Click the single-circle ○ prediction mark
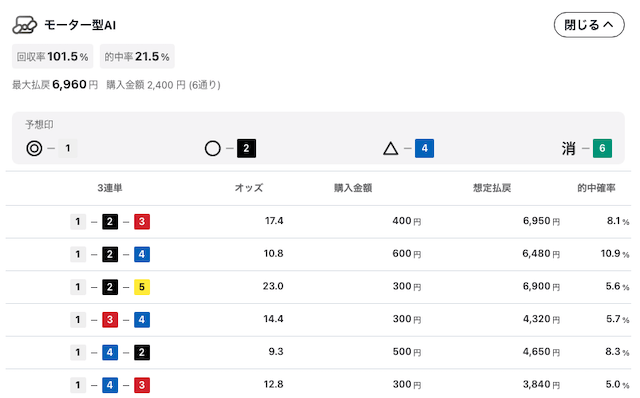640x398 pixels. pyautogui.click(x=213, y=148)
